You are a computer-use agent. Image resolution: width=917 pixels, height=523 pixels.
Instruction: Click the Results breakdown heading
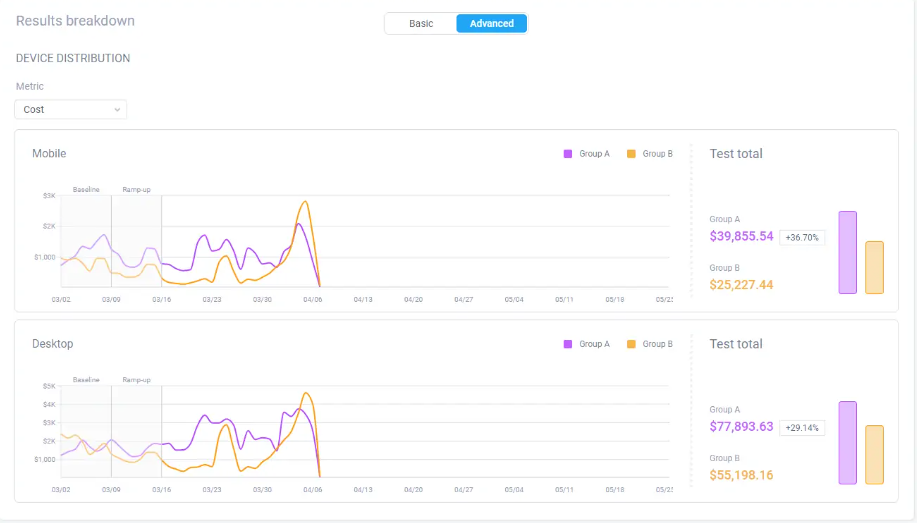[75, 20]
